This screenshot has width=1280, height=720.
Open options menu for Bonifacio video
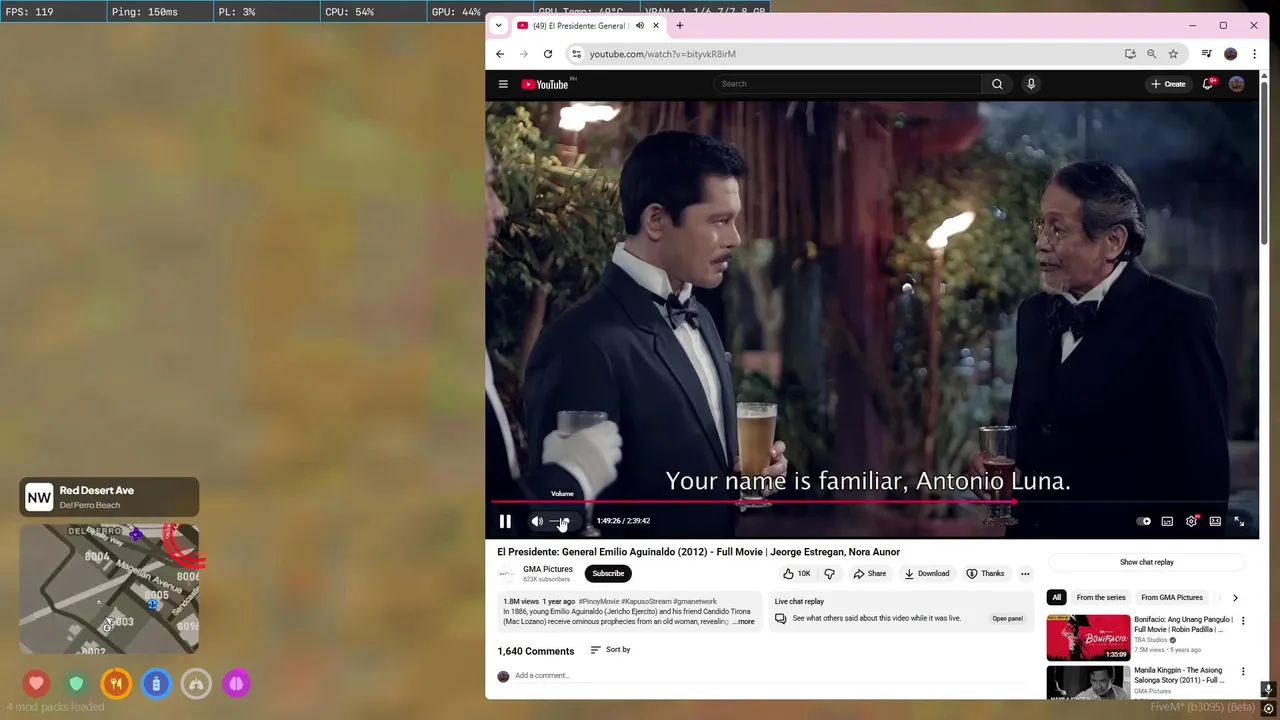(x=1243, y=621)
